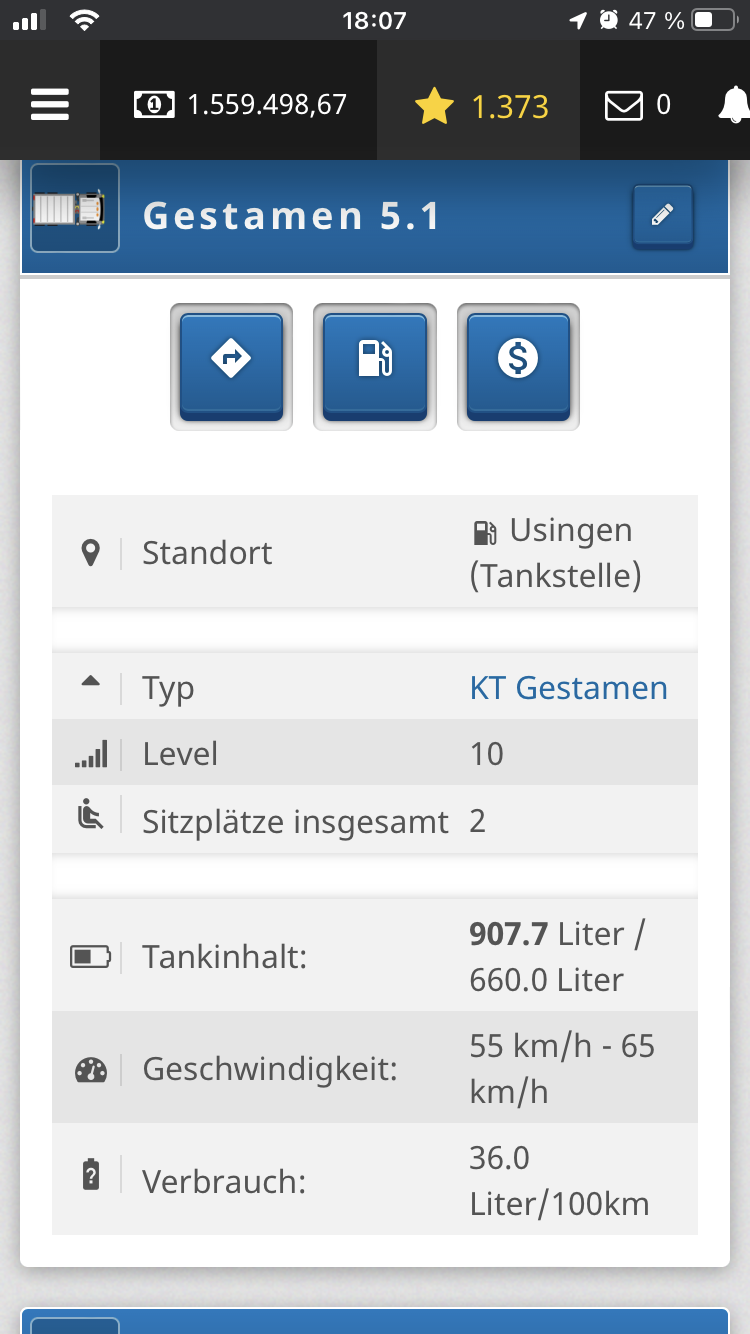This screenshot has height=1334, width=750.
Task: Click the Gestamen truck thumbnail
Action: (75, 209)
